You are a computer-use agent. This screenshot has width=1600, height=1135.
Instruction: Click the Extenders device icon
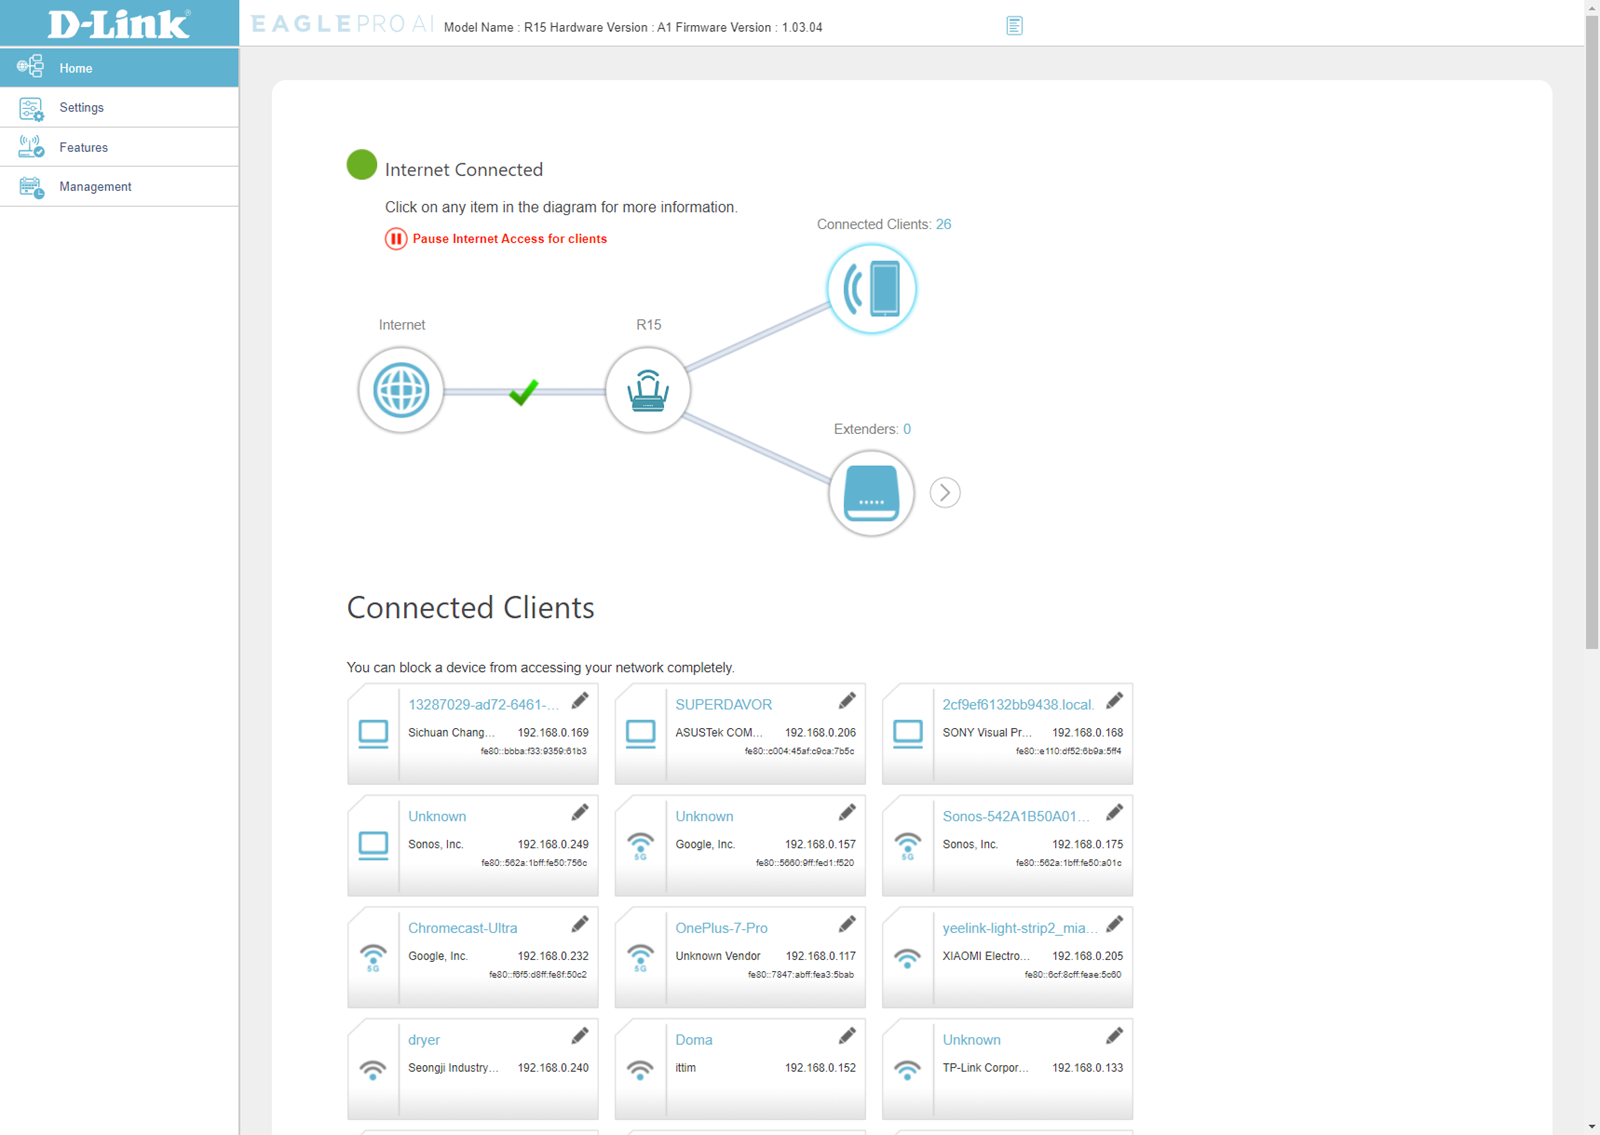pyautogui.click(x=872, y=493)
